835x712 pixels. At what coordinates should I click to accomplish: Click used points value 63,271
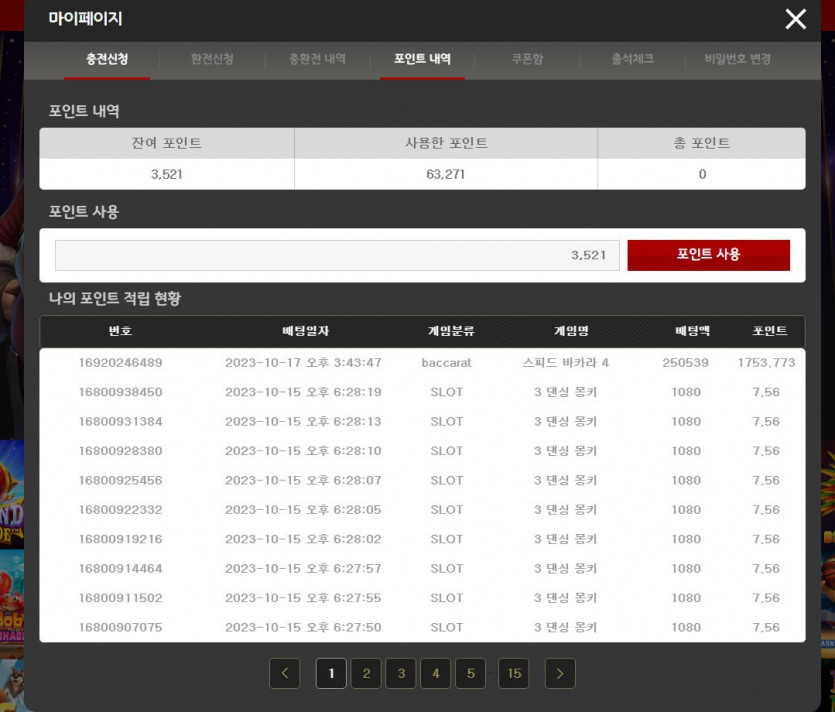[x=446, y=174]
